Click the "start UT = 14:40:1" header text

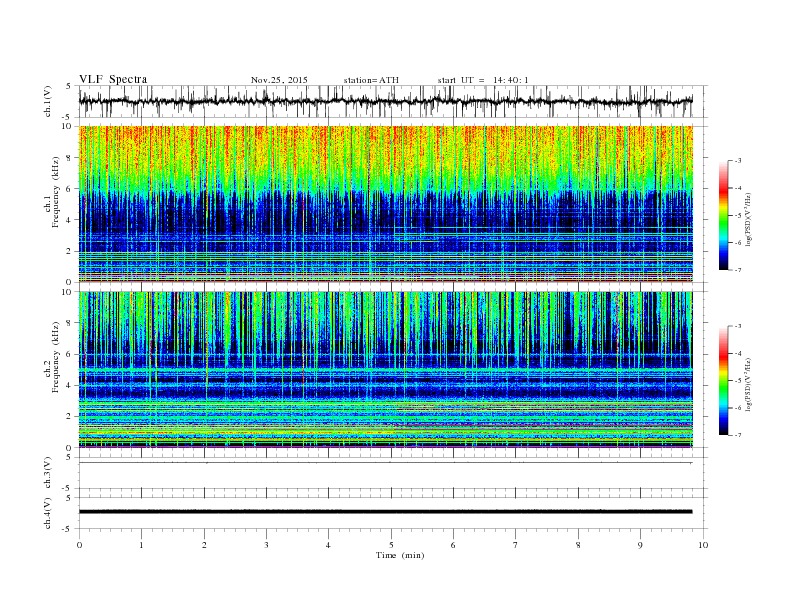pyautogui.click(x=483, y=80)
